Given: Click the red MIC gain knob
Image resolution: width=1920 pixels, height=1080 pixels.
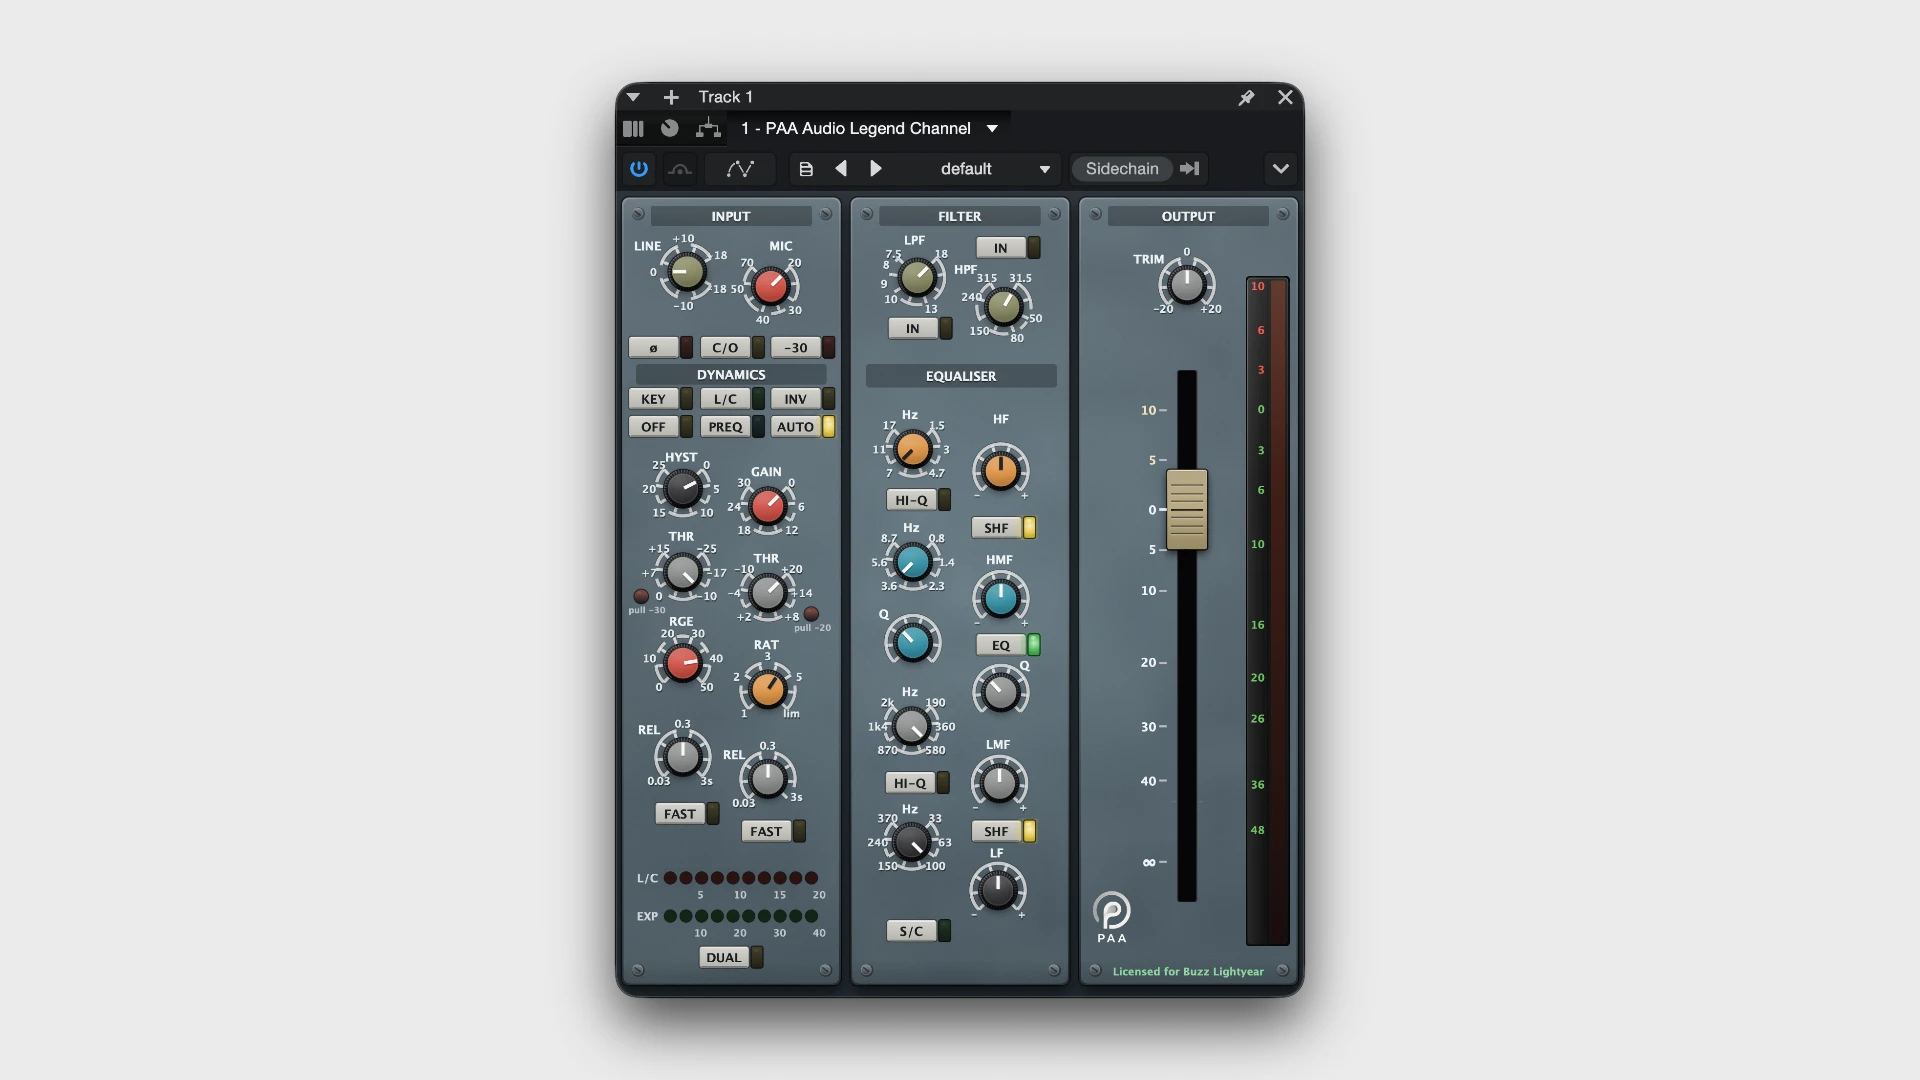Looking at the screenshot, I should [x=771, y=287].
